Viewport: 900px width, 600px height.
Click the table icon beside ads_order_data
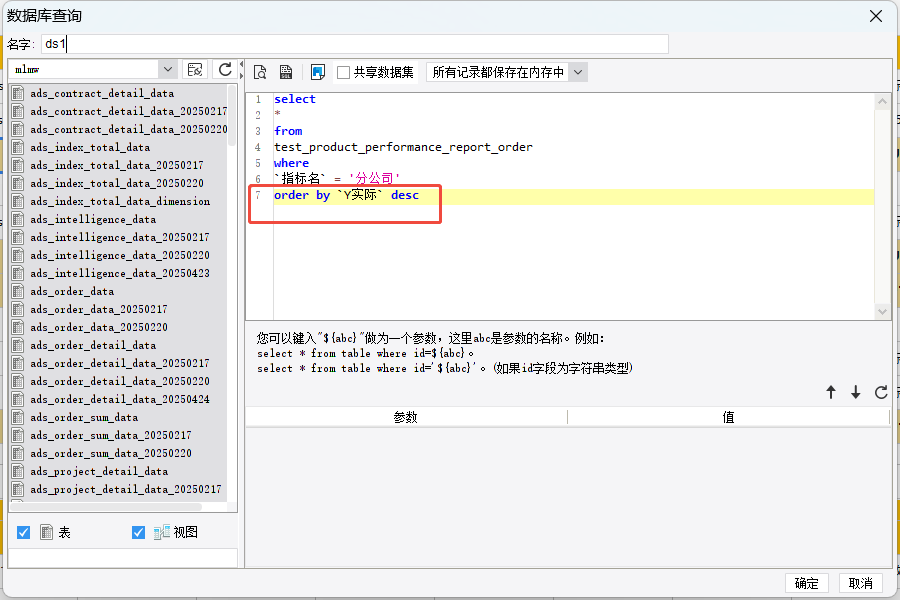click(18, 291)
